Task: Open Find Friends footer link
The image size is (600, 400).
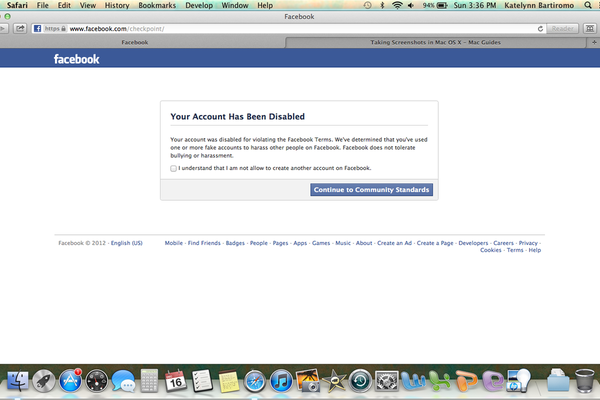Action: click(x=204, y=243)
